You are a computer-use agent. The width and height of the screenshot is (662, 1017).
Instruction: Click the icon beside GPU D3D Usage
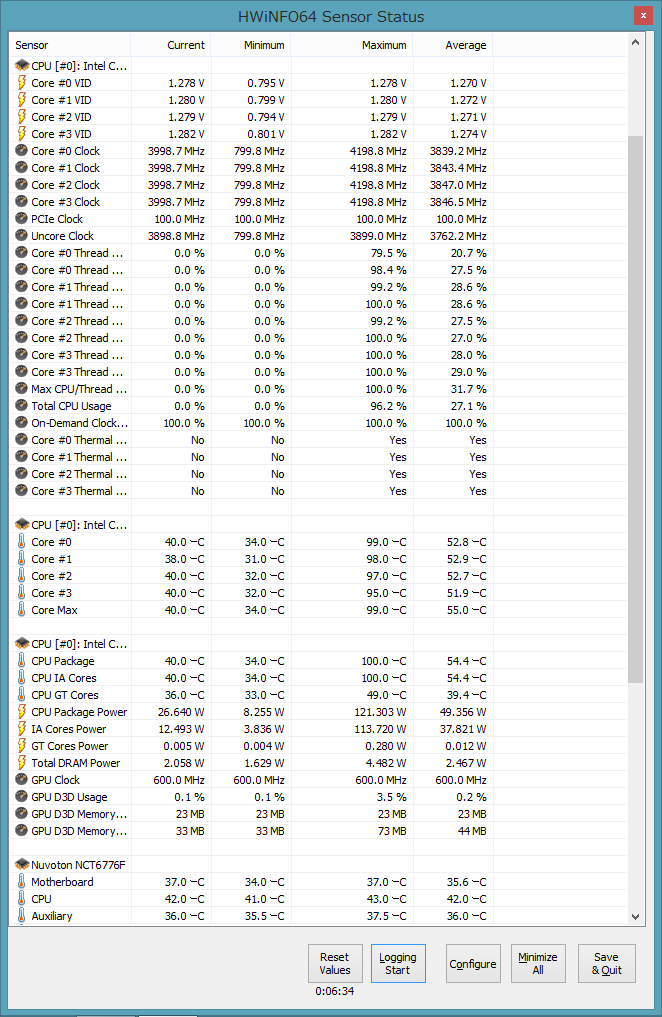pos(21,796)
